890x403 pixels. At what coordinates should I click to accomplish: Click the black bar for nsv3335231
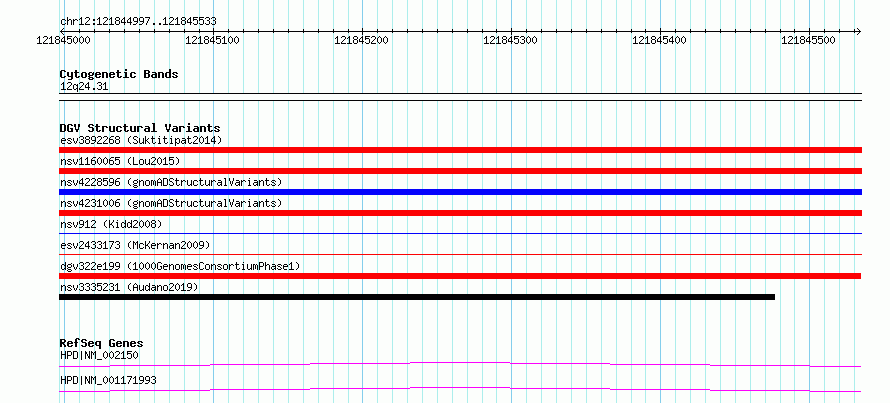(417, 297)
